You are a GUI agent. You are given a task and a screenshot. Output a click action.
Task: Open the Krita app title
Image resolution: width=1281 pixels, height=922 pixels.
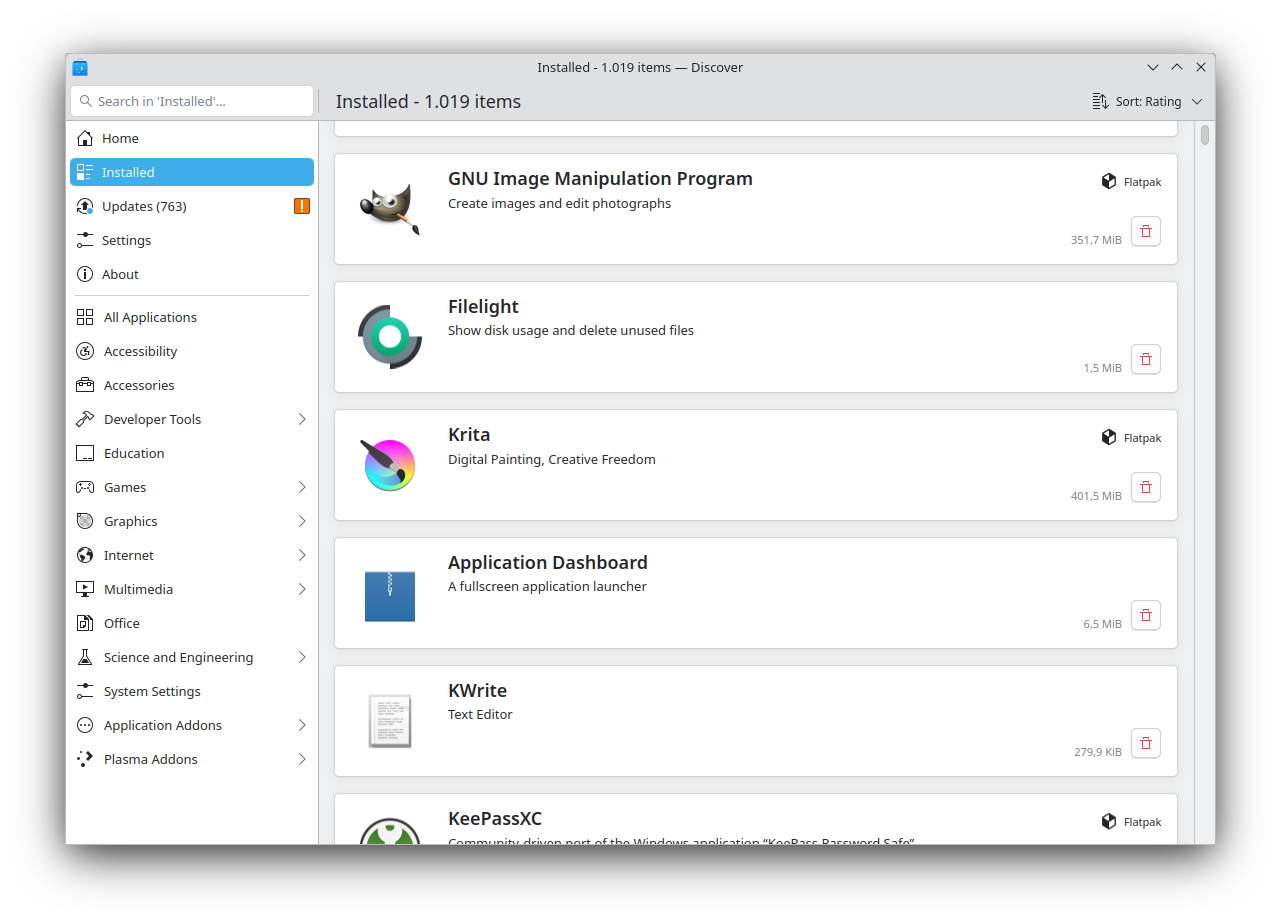(x=469, y=435)
